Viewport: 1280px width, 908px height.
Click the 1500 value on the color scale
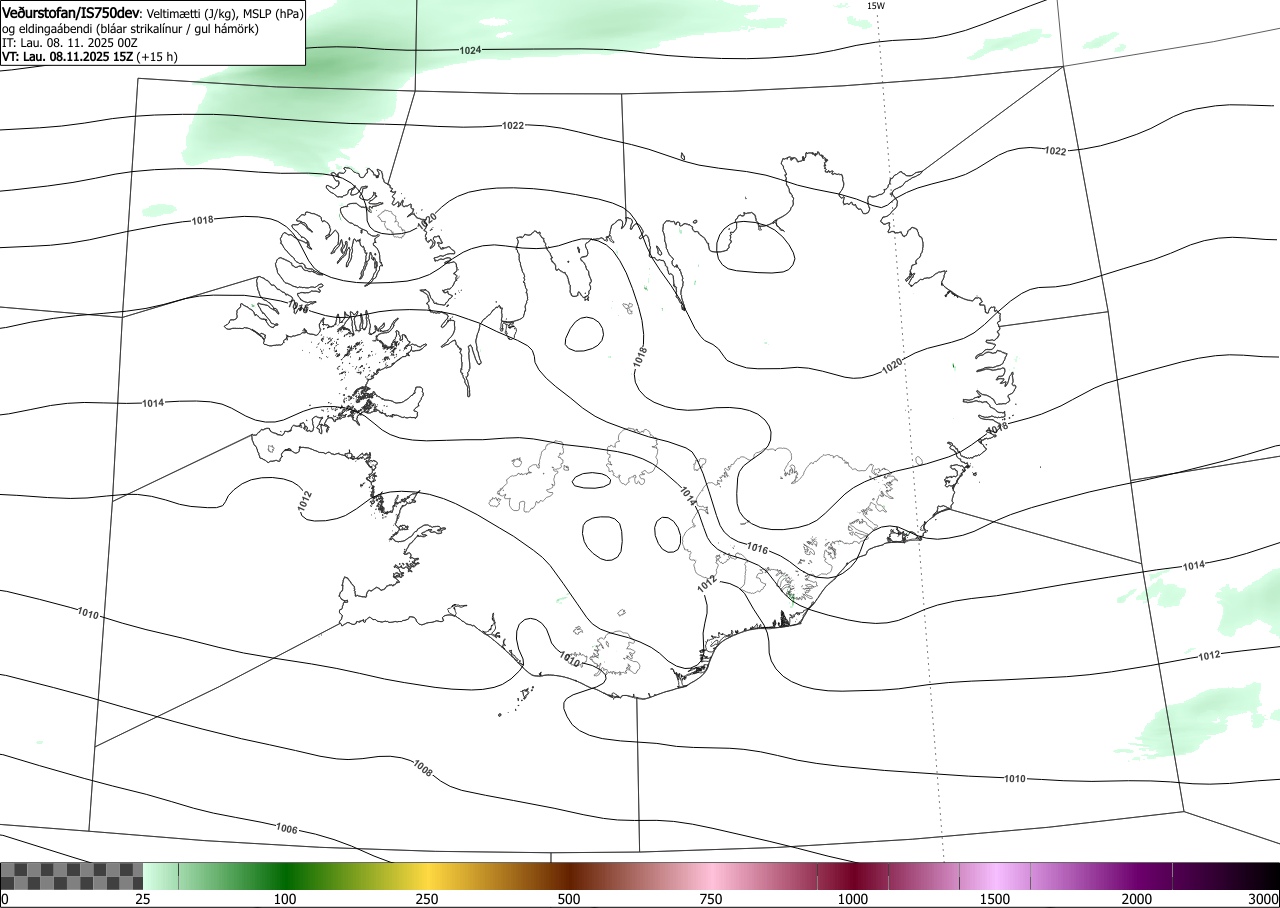[995, 900]
